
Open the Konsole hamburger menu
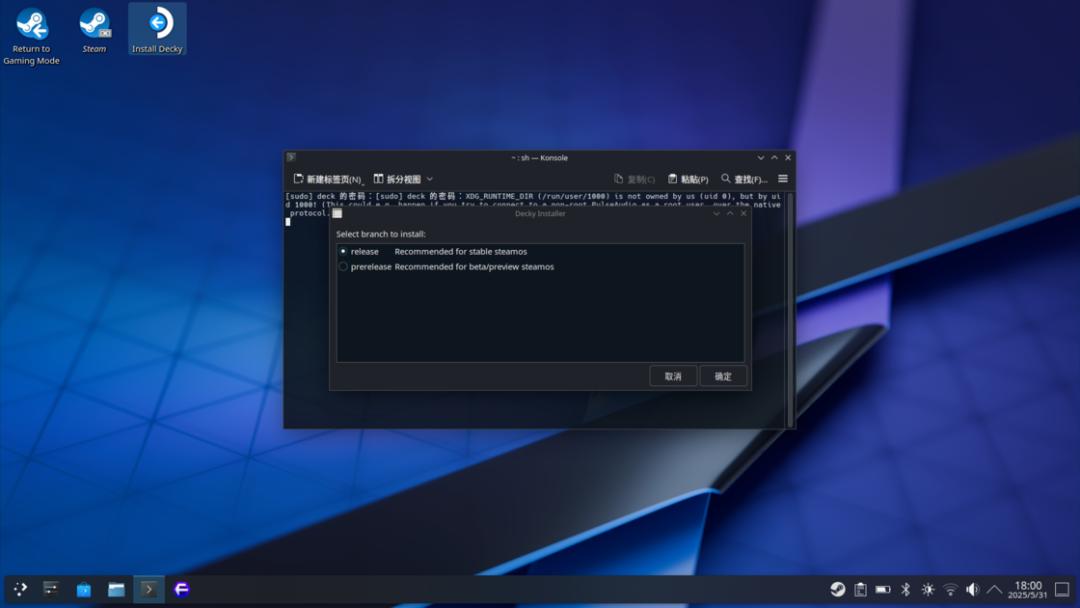(x=782, y=178)
